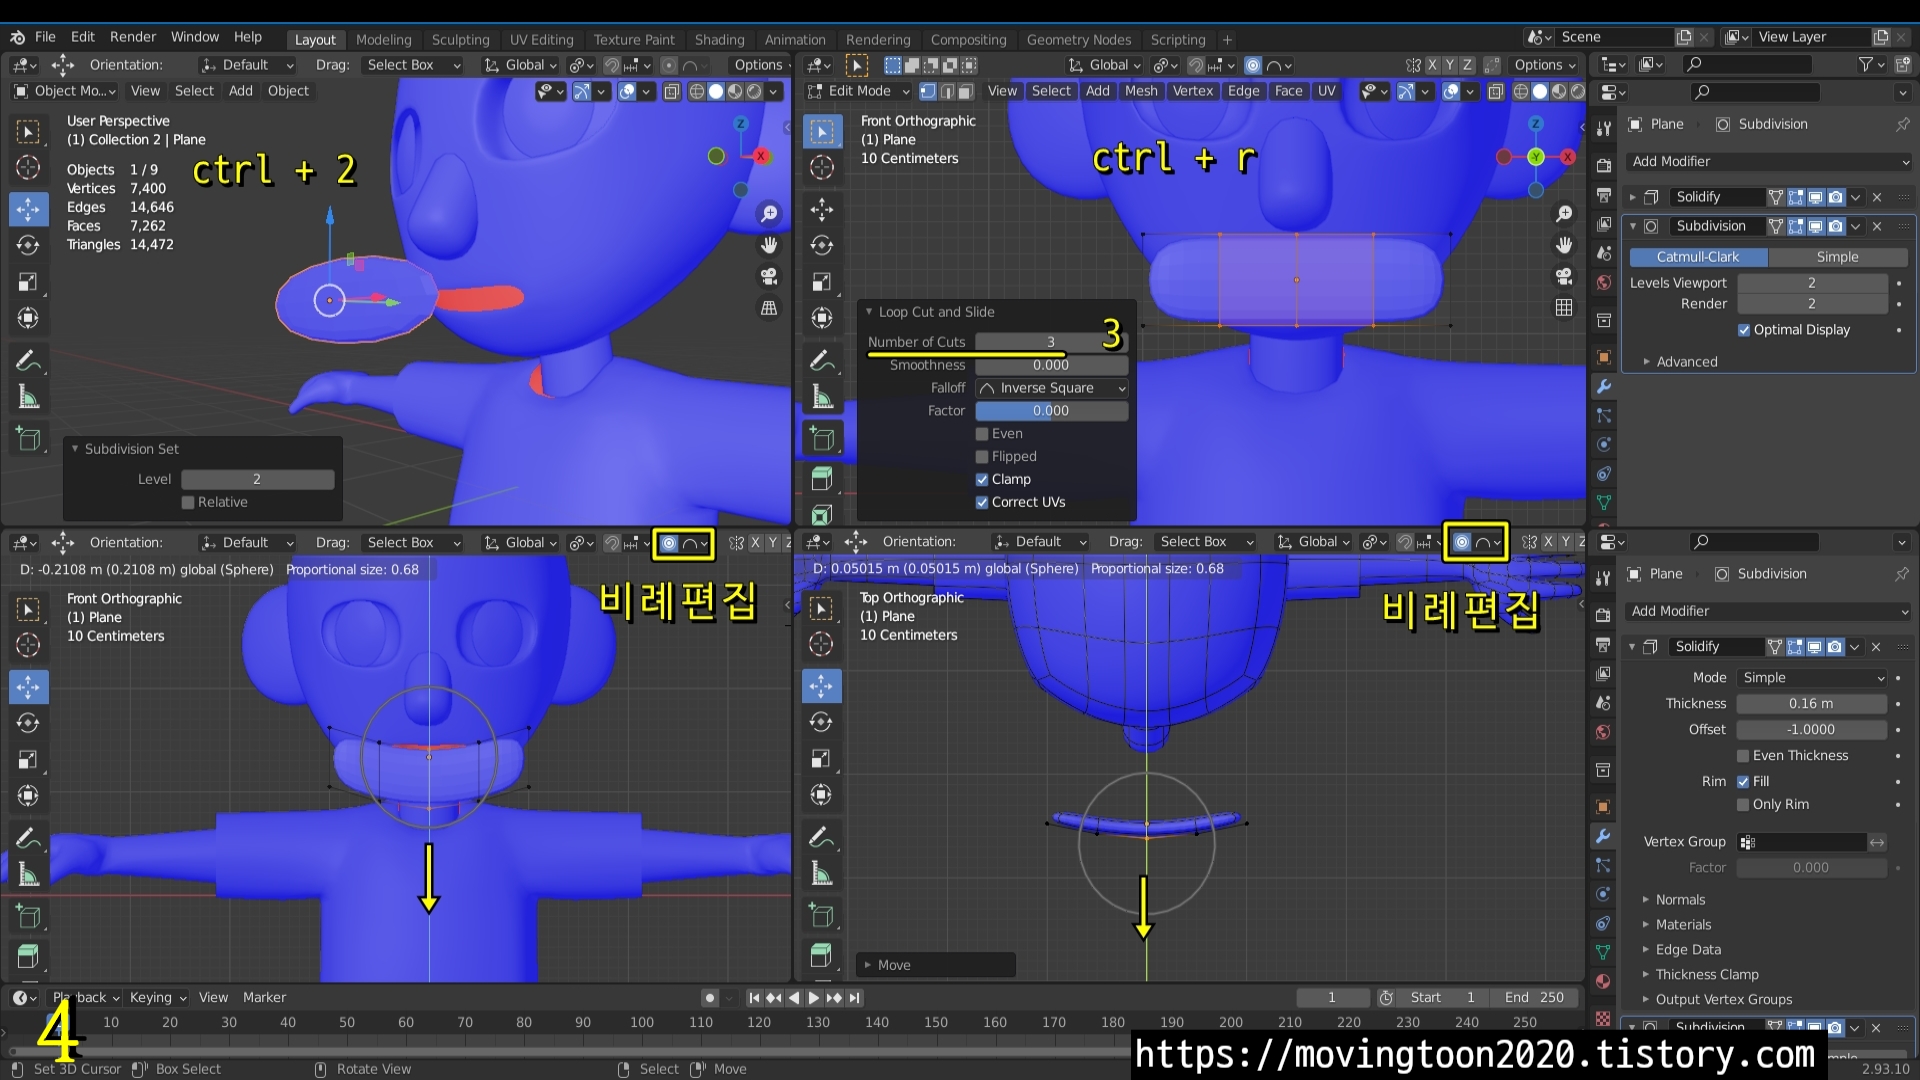Uncheck Correct UVs in Loop Cut panel

[982, 502]
